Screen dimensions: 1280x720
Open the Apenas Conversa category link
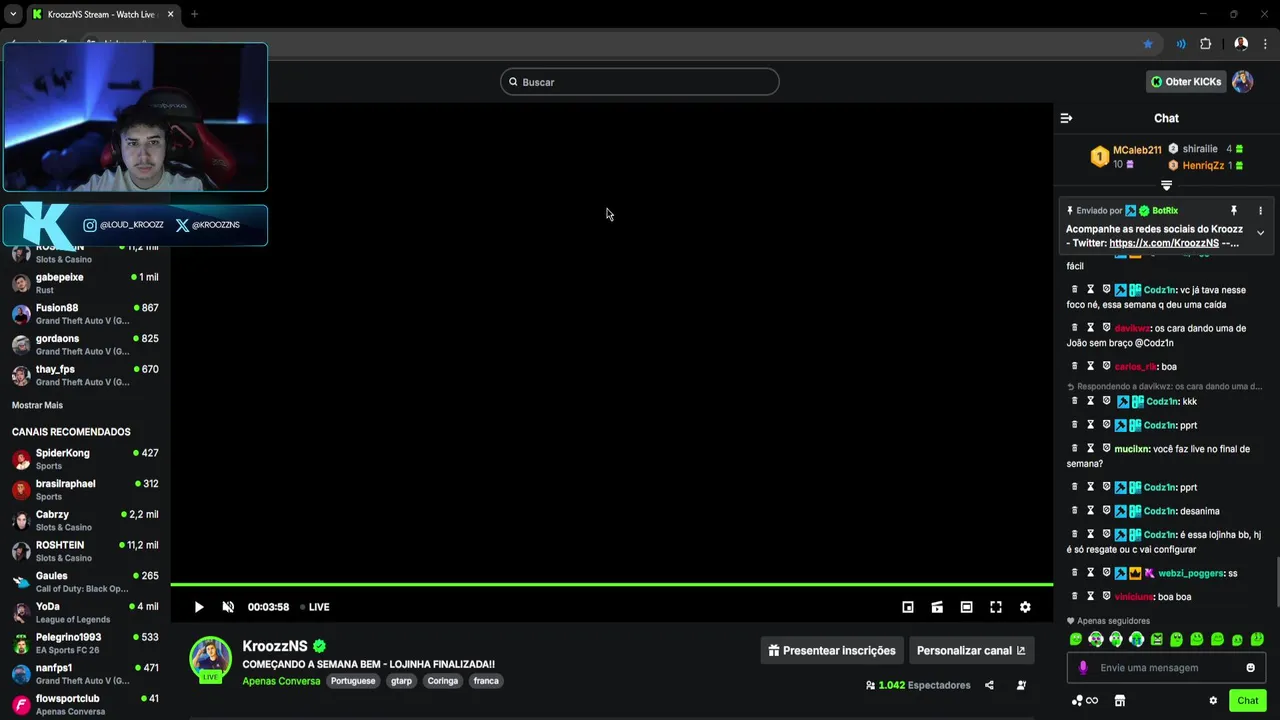pos(281,681)
